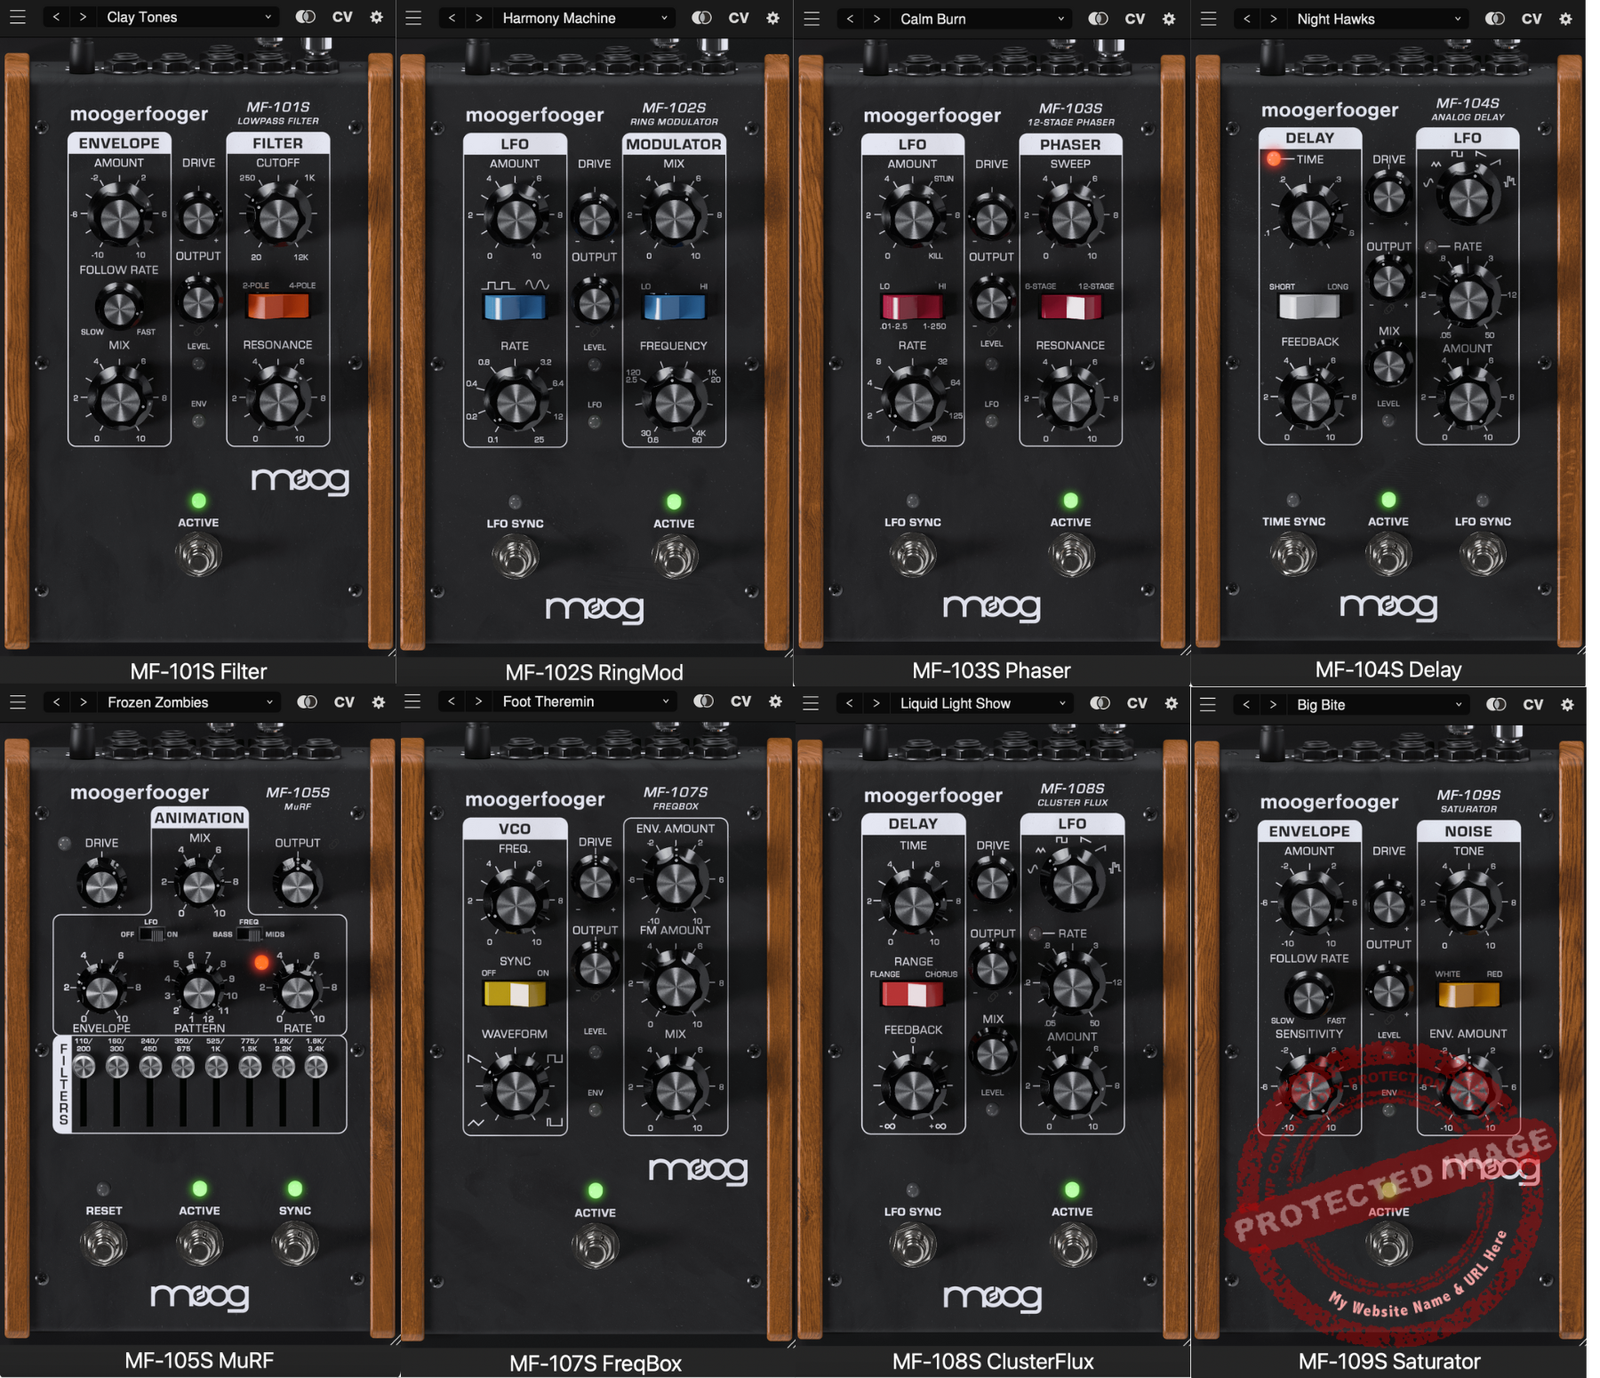
Task: Select previous preset arrow in MF-109S Saturator header
Action: (1246, 704)
